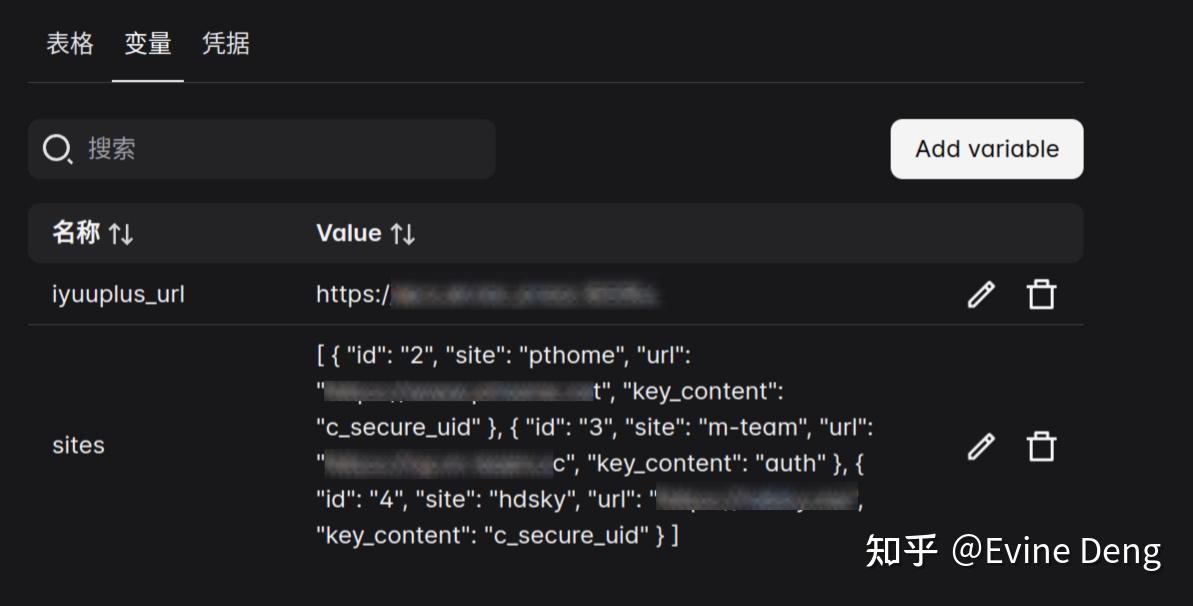The width and height of the screenshot is (1193, 606).
Task: Click the Value column header label
Action: coord(349,233)
